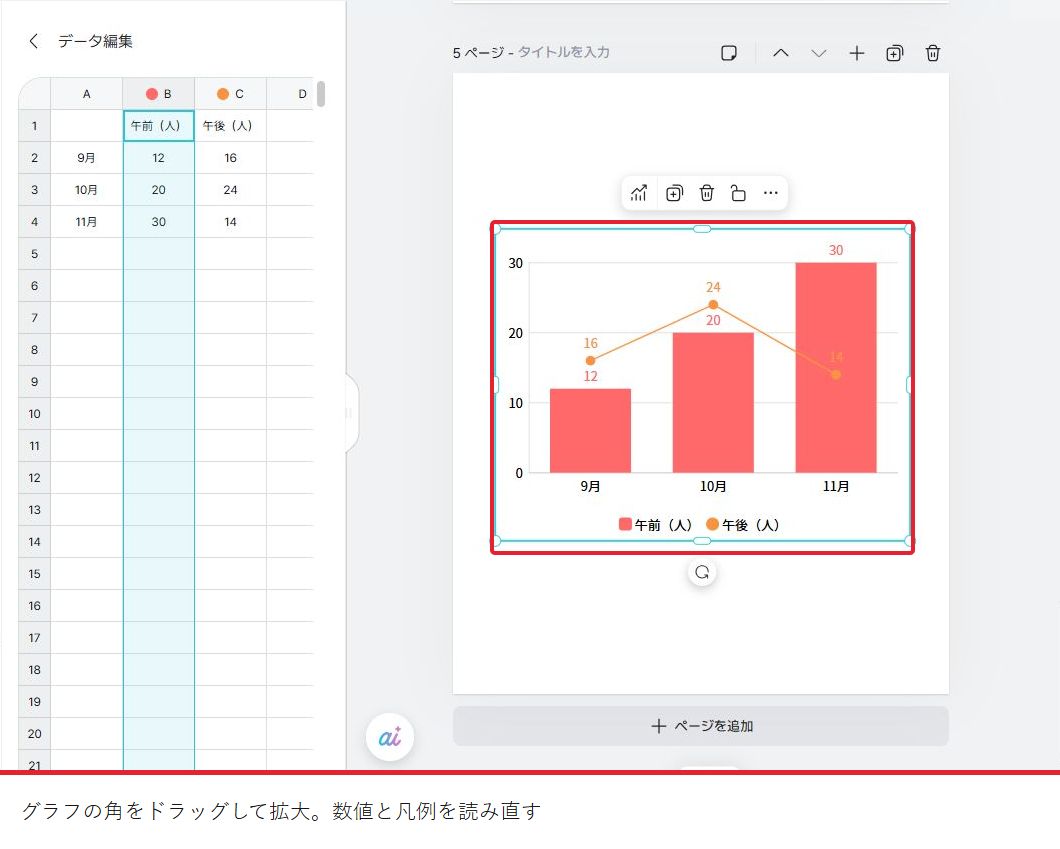Open the AI assistant button

390,737
